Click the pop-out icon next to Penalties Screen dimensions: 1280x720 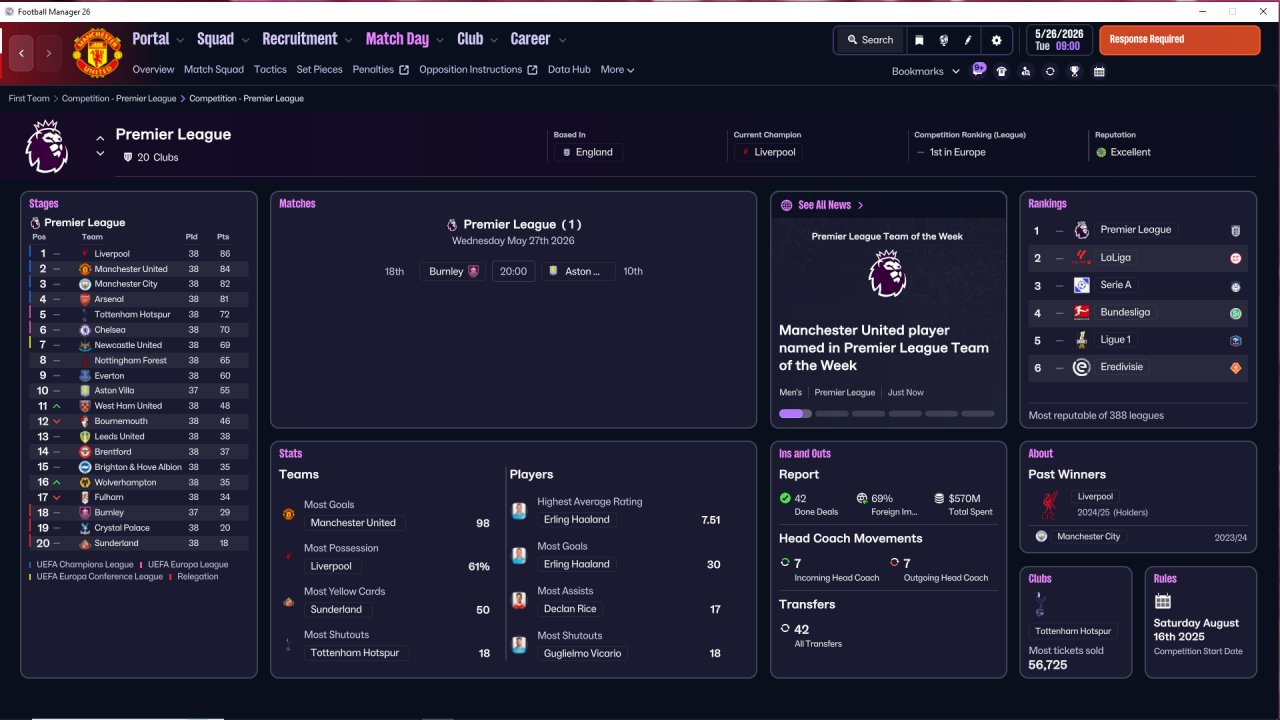pyautogui.click(x=404, y=70)
